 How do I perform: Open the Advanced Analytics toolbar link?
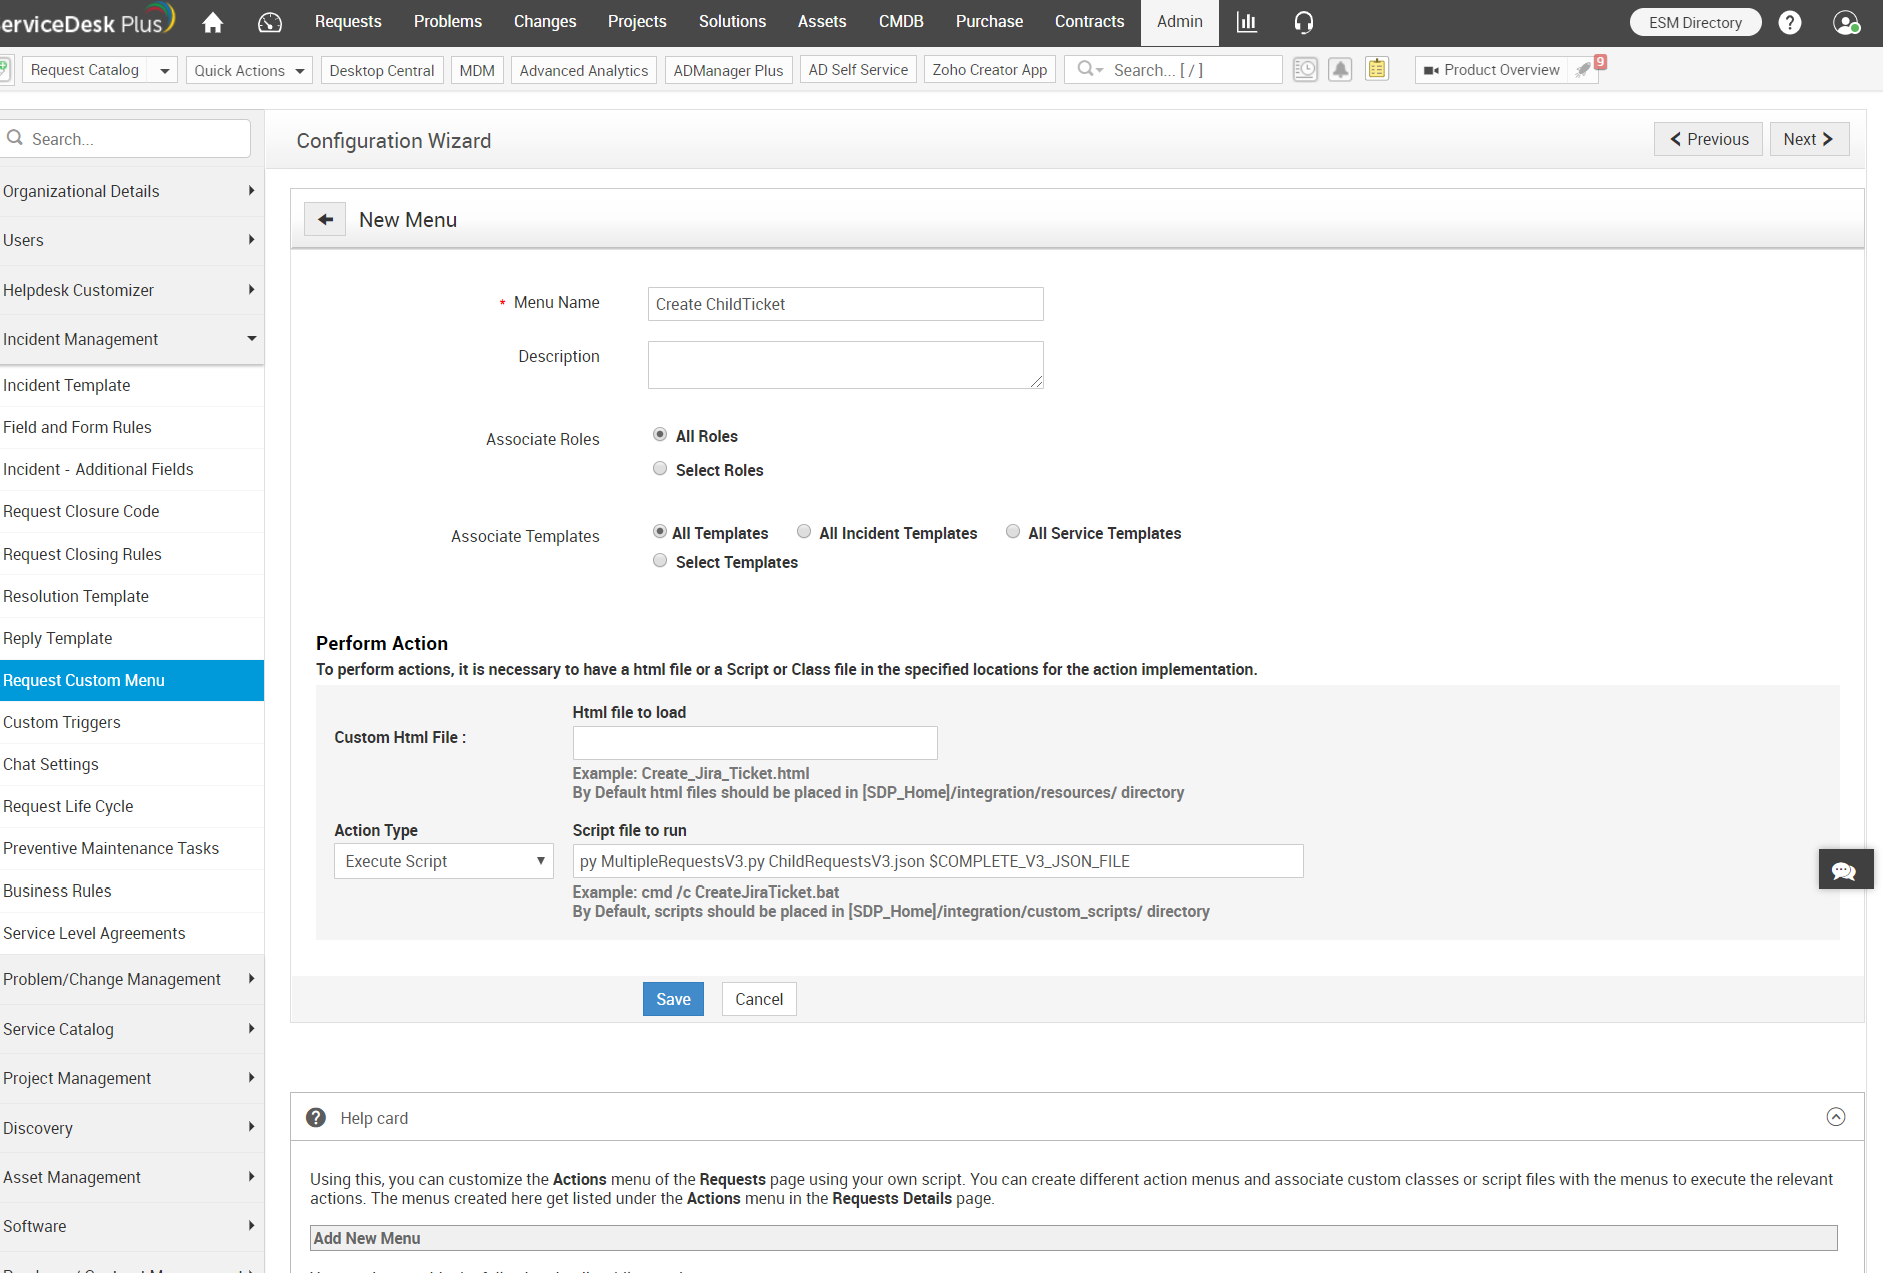(x=584, y=70)
